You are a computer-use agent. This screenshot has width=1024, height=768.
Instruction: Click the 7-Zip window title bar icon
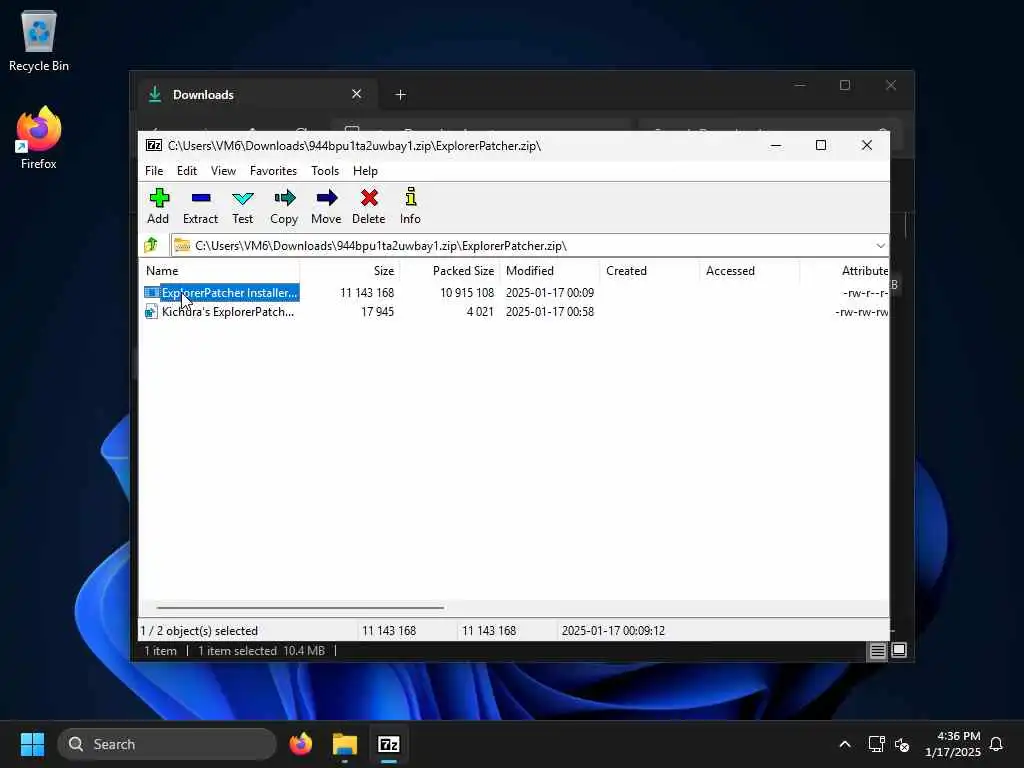coord(154,146)
